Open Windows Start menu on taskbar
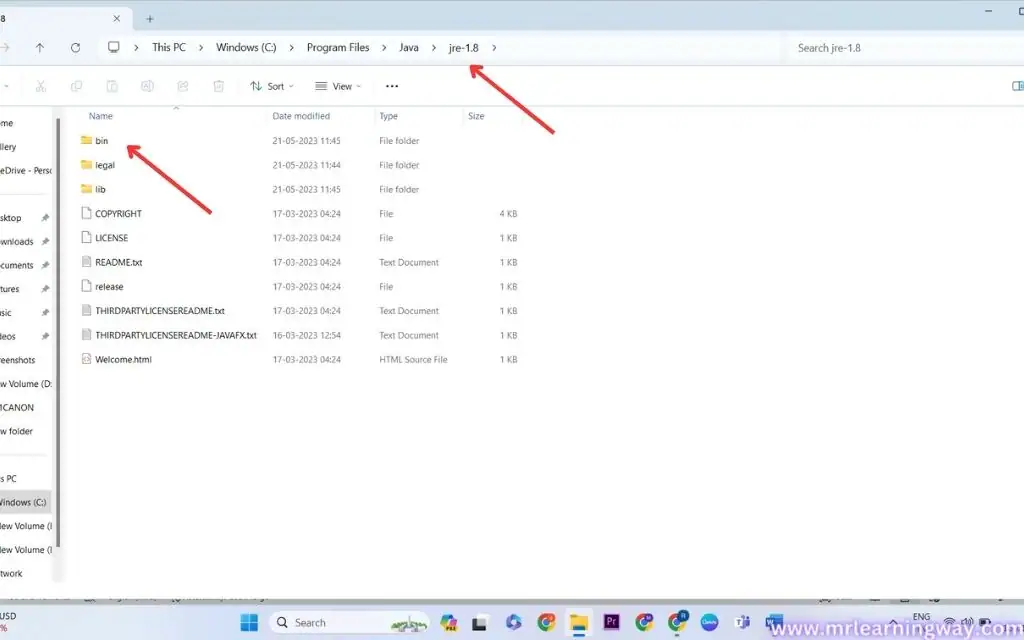 [x=249, y=622]
